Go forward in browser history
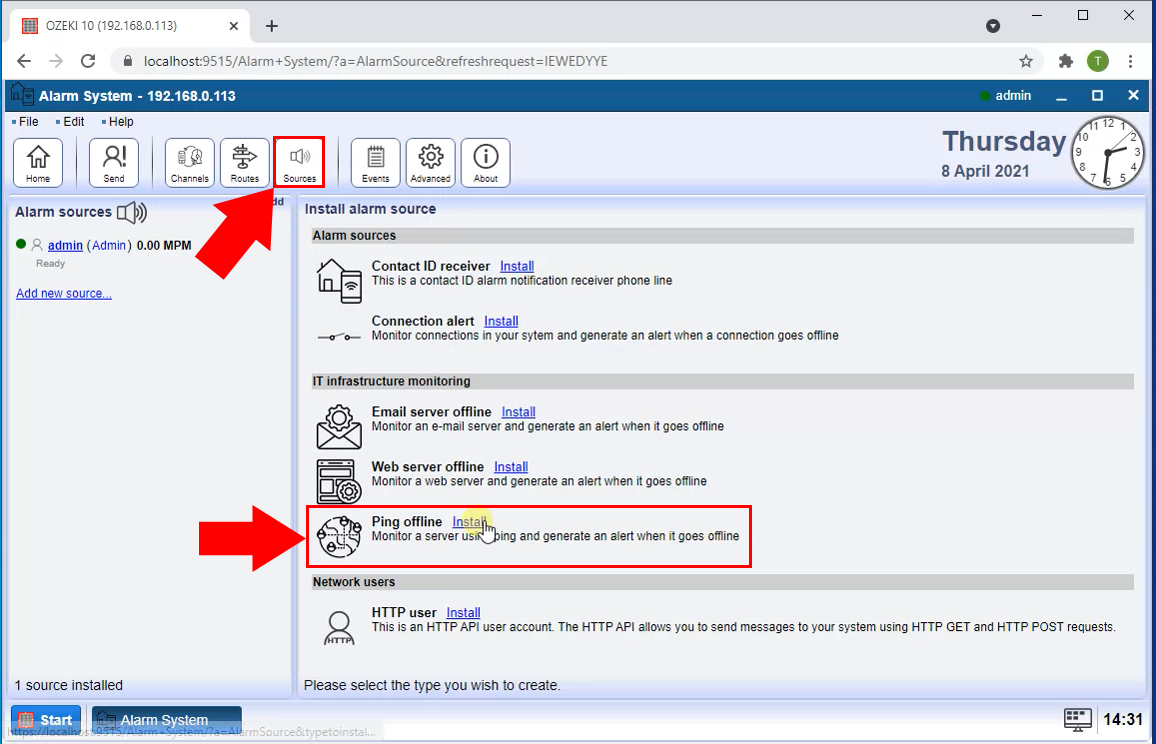 coord(56,61)
